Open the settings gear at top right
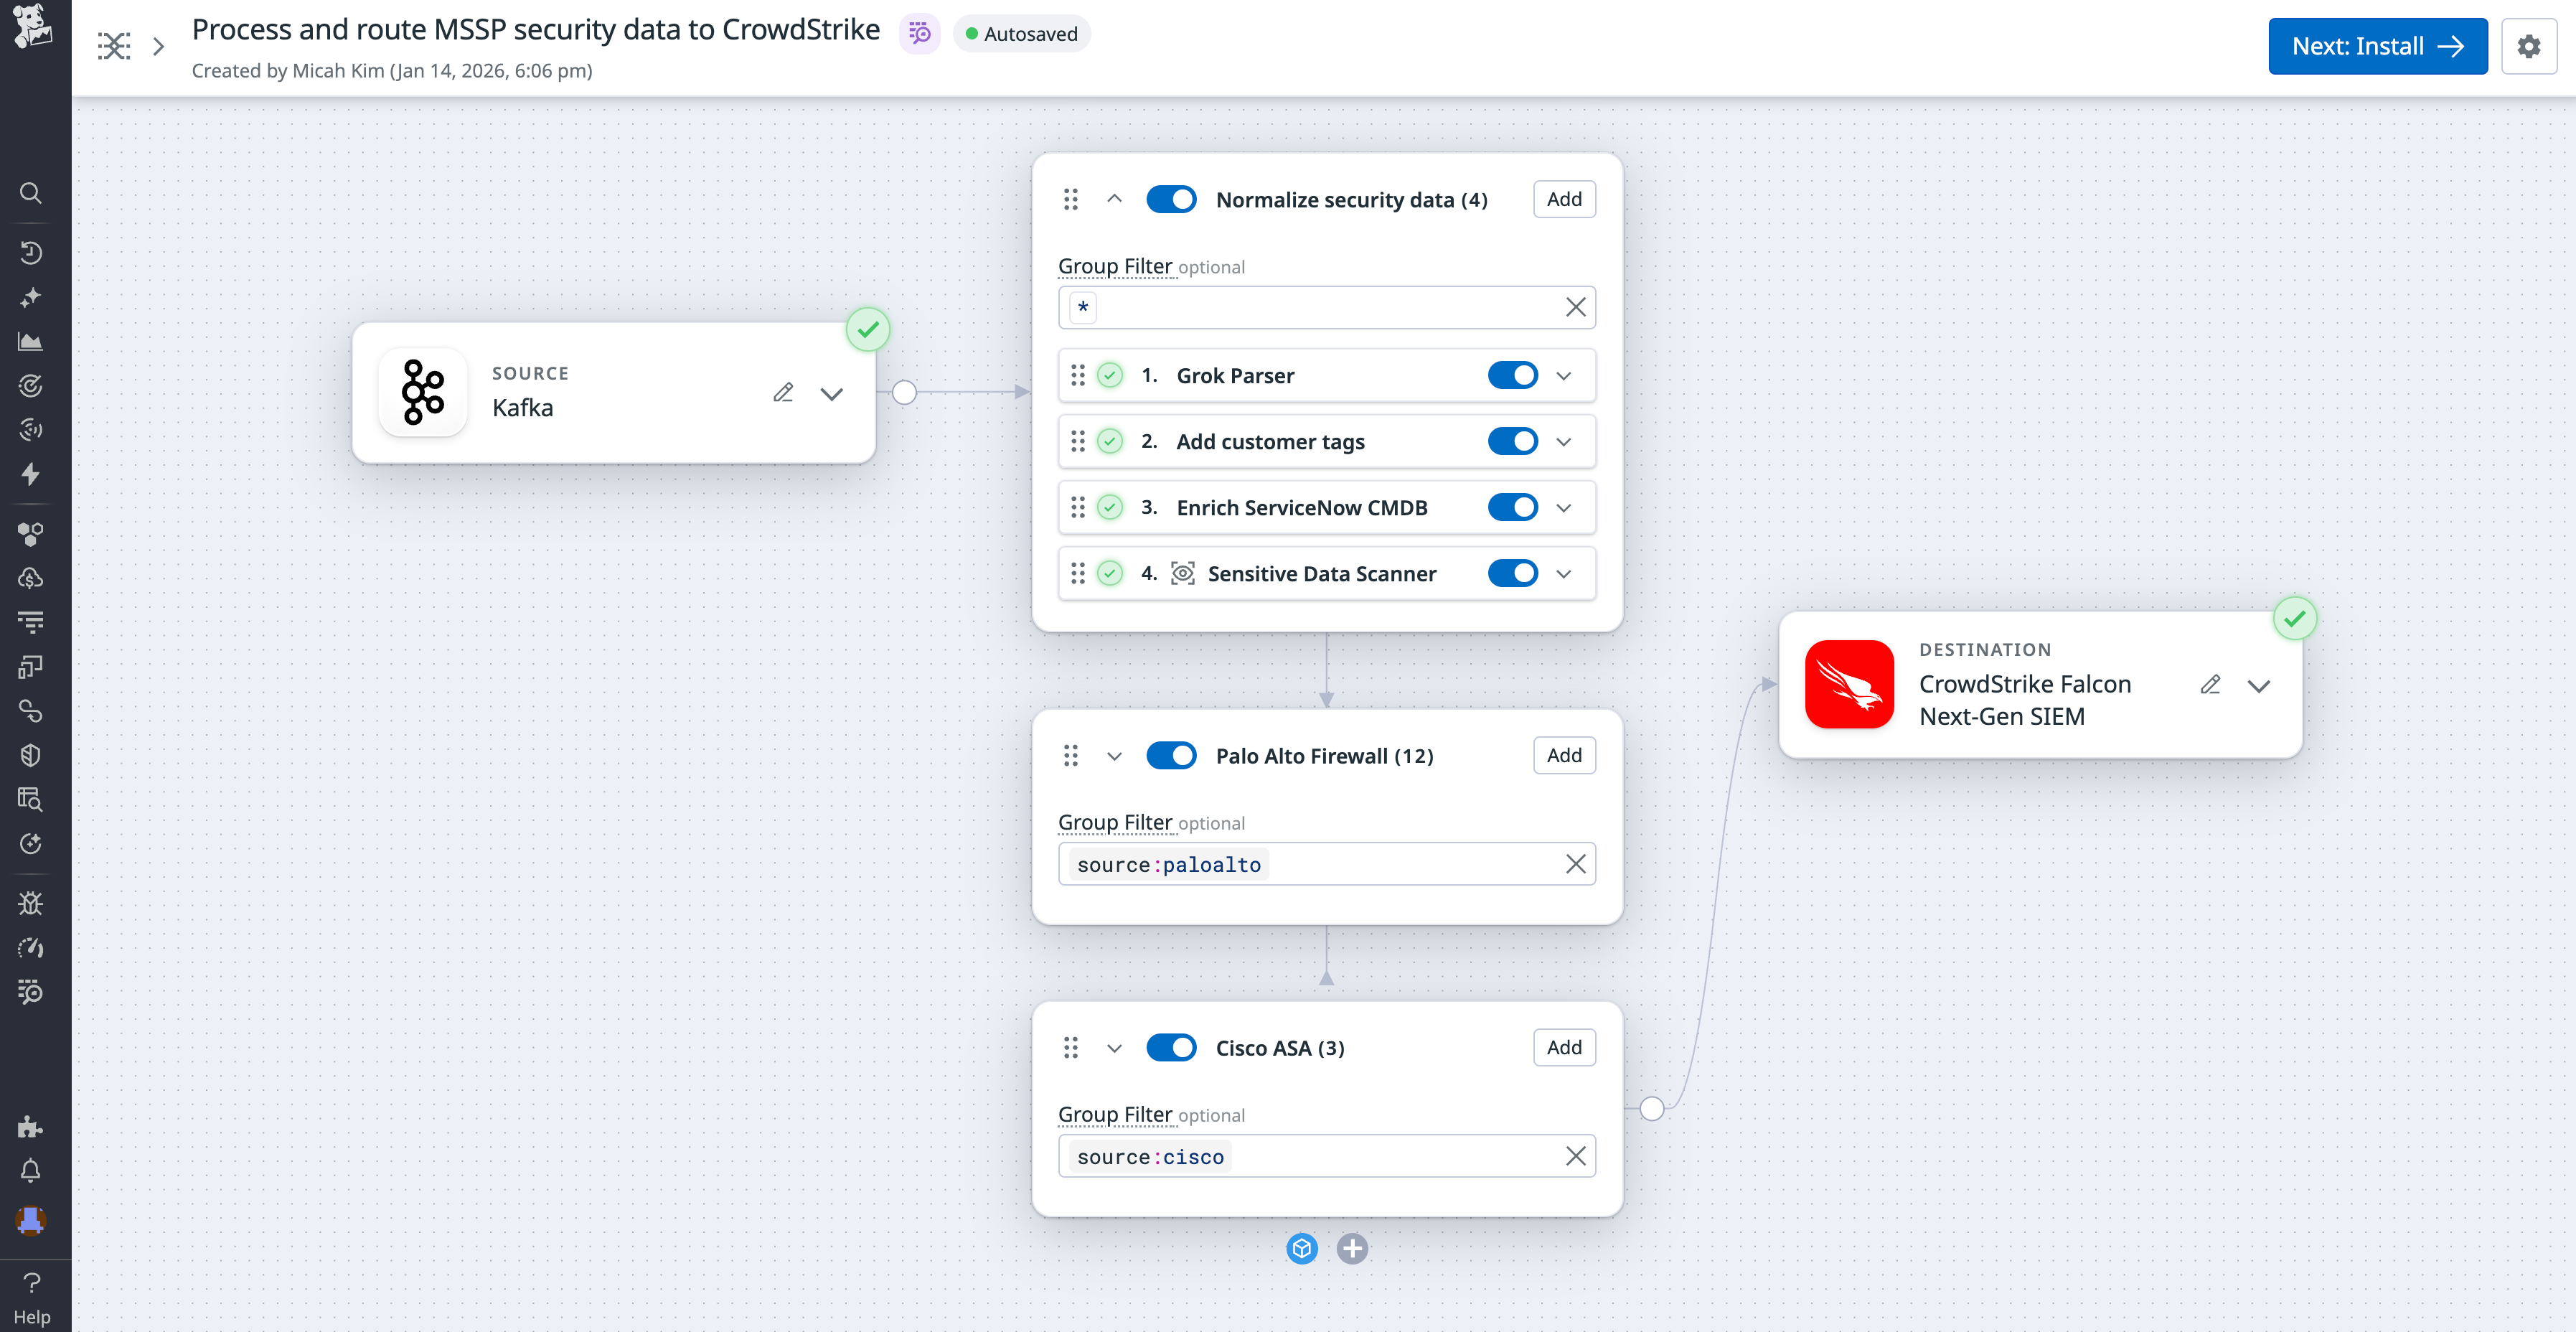The width and height of the screenshot is (2576, 1332). [2530, 46]
